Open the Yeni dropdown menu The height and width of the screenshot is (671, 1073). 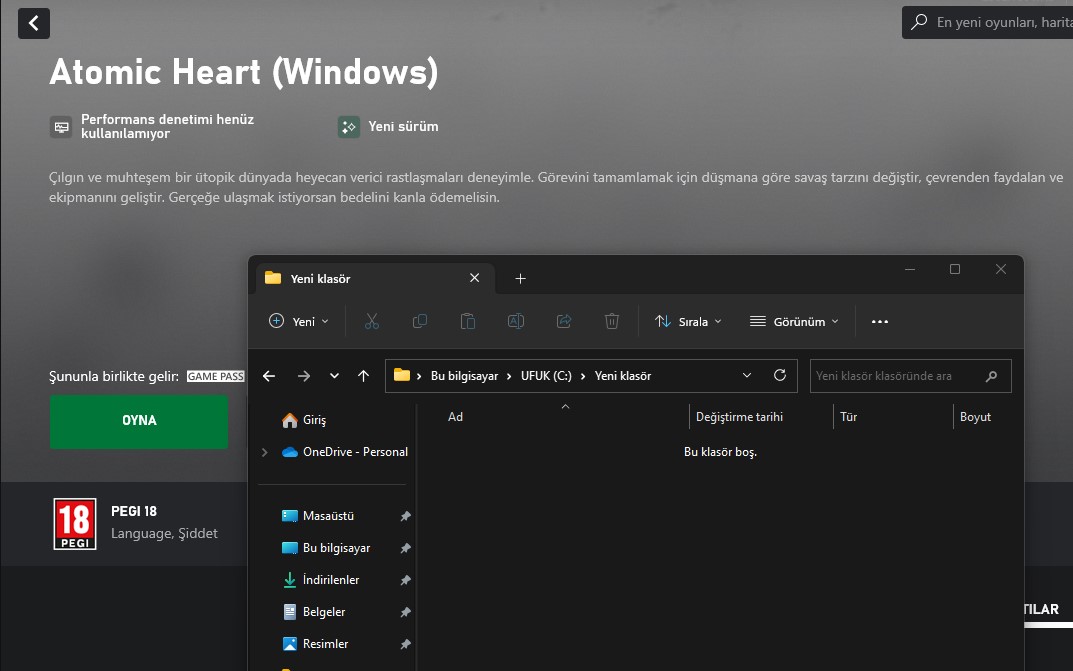tap(299, 321)
